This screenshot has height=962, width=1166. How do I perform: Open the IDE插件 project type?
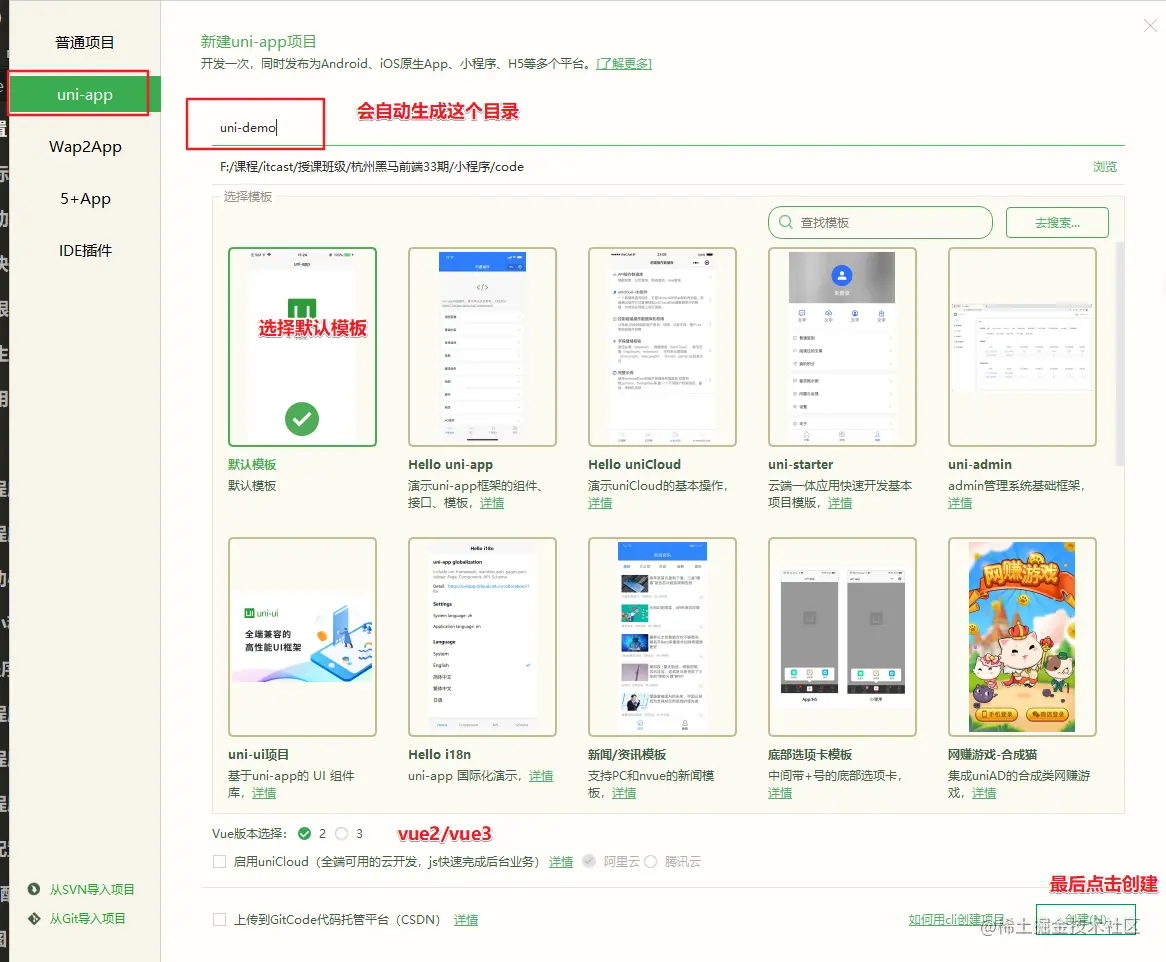85,251
